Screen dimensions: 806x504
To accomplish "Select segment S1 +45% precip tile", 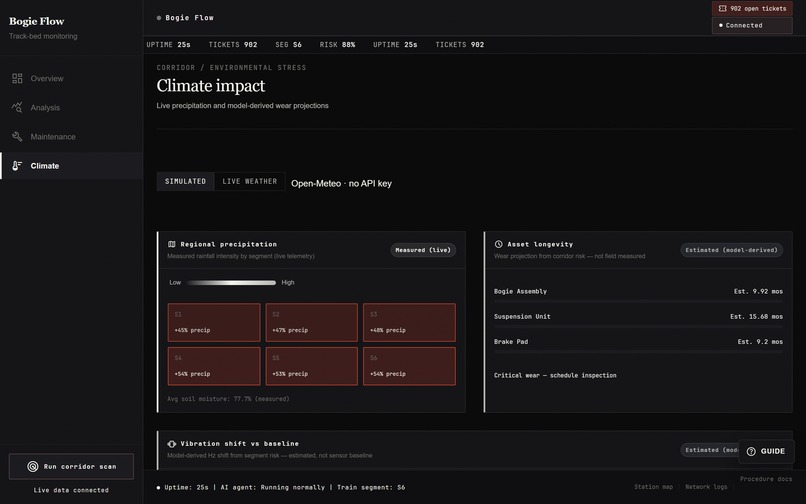I will tap(214, 322).
